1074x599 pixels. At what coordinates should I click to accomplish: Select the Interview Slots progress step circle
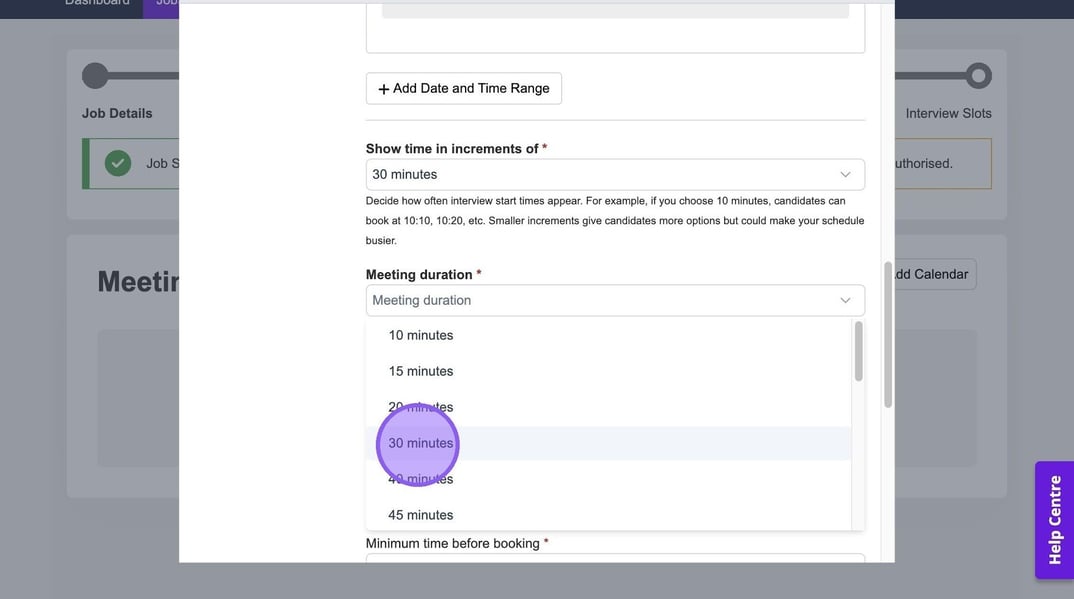[x=978, y=75]
